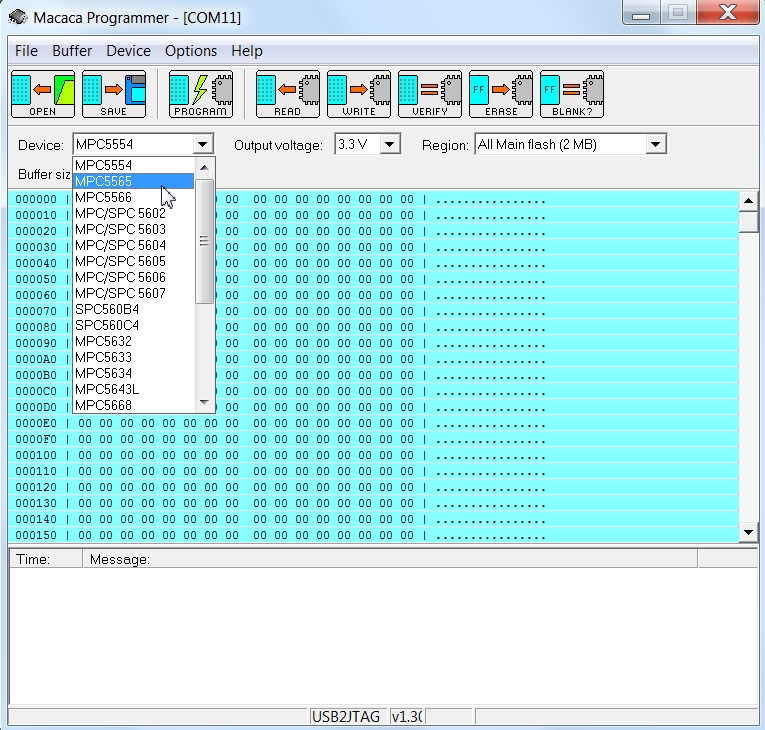Expand the Region dropdown
This screenshot has height=730, width=765.
pyautogui.click(x=655, y=145)
